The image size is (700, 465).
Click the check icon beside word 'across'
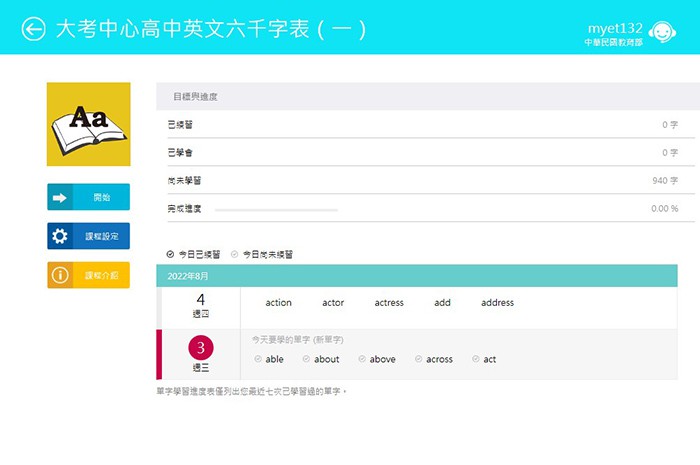pyautogui.click(x=418, y=359)
